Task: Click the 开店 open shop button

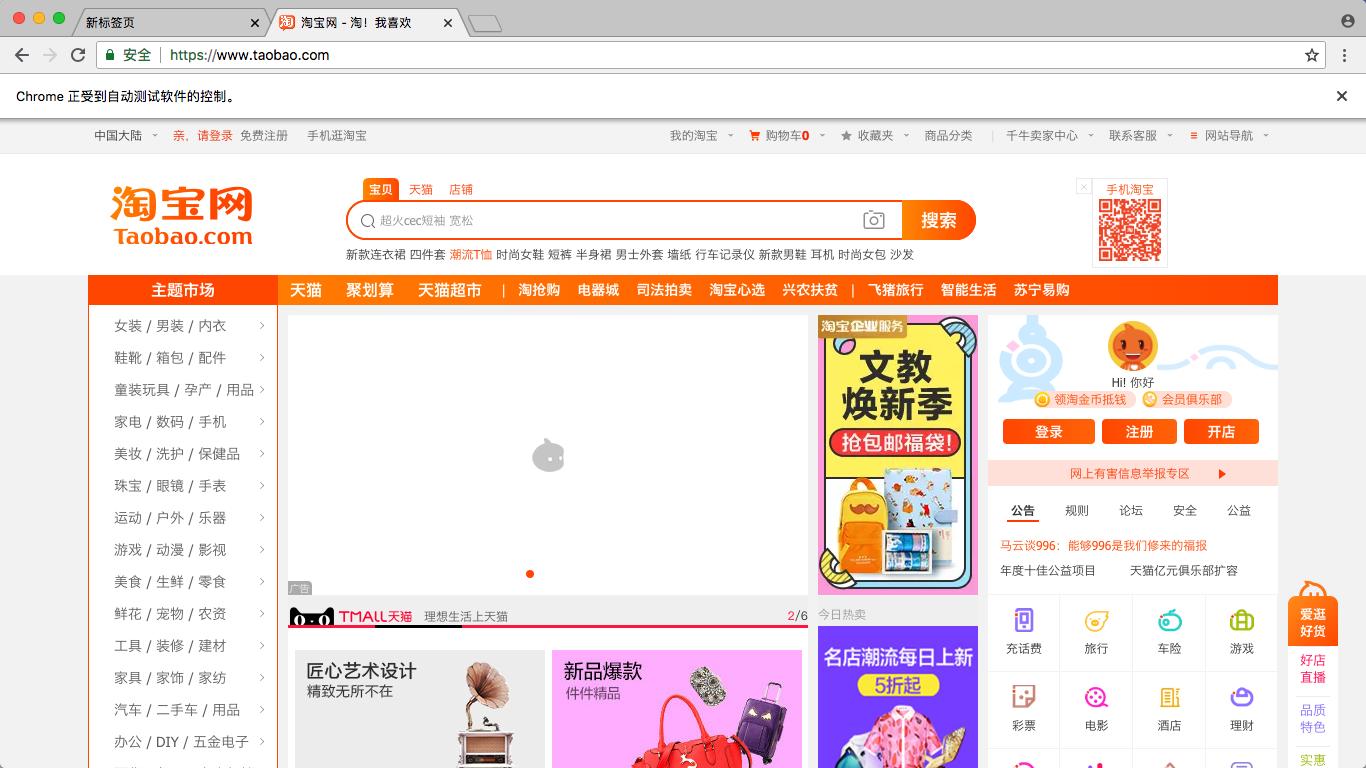Action: [1221, 432]
